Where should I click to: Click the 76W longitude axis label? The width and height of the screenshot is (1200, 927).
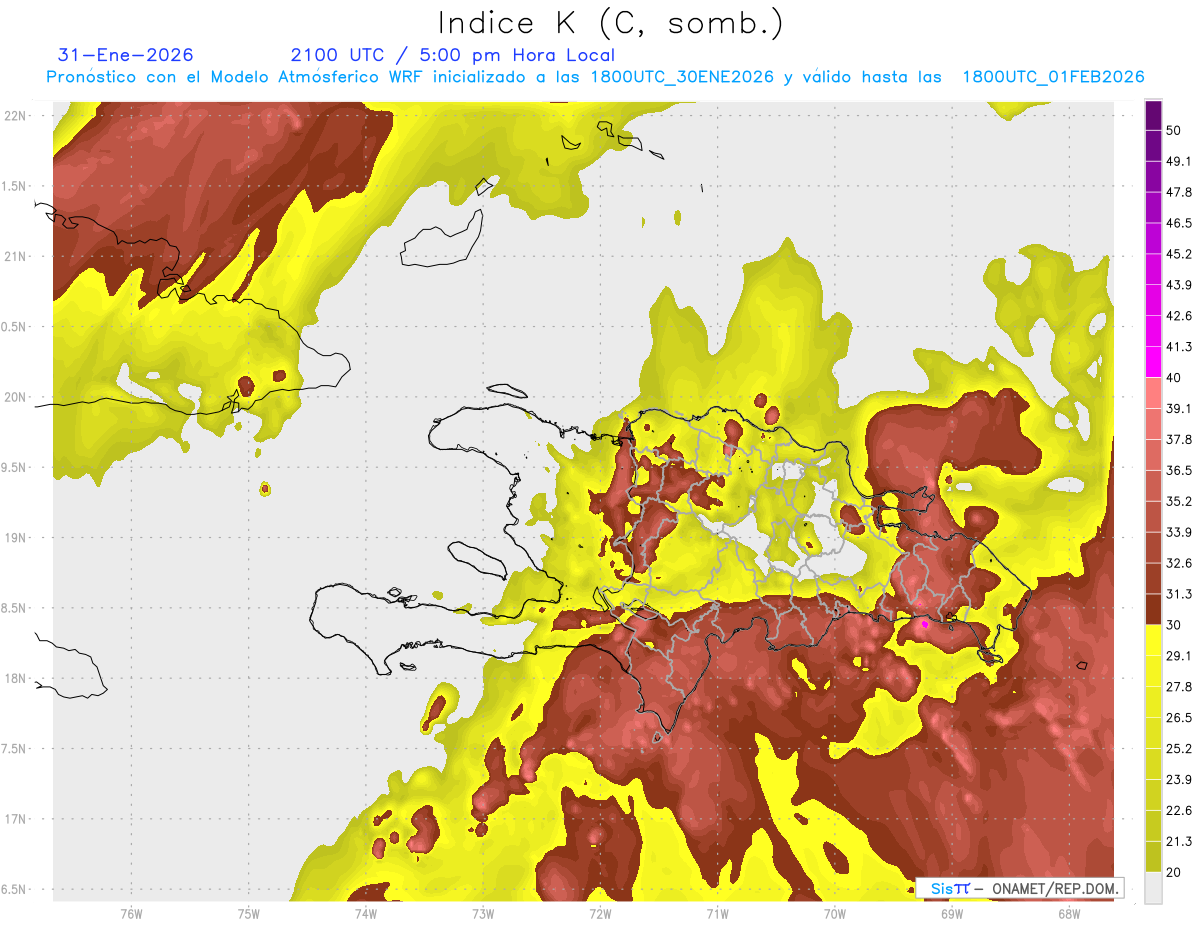[x=131, y=913]
